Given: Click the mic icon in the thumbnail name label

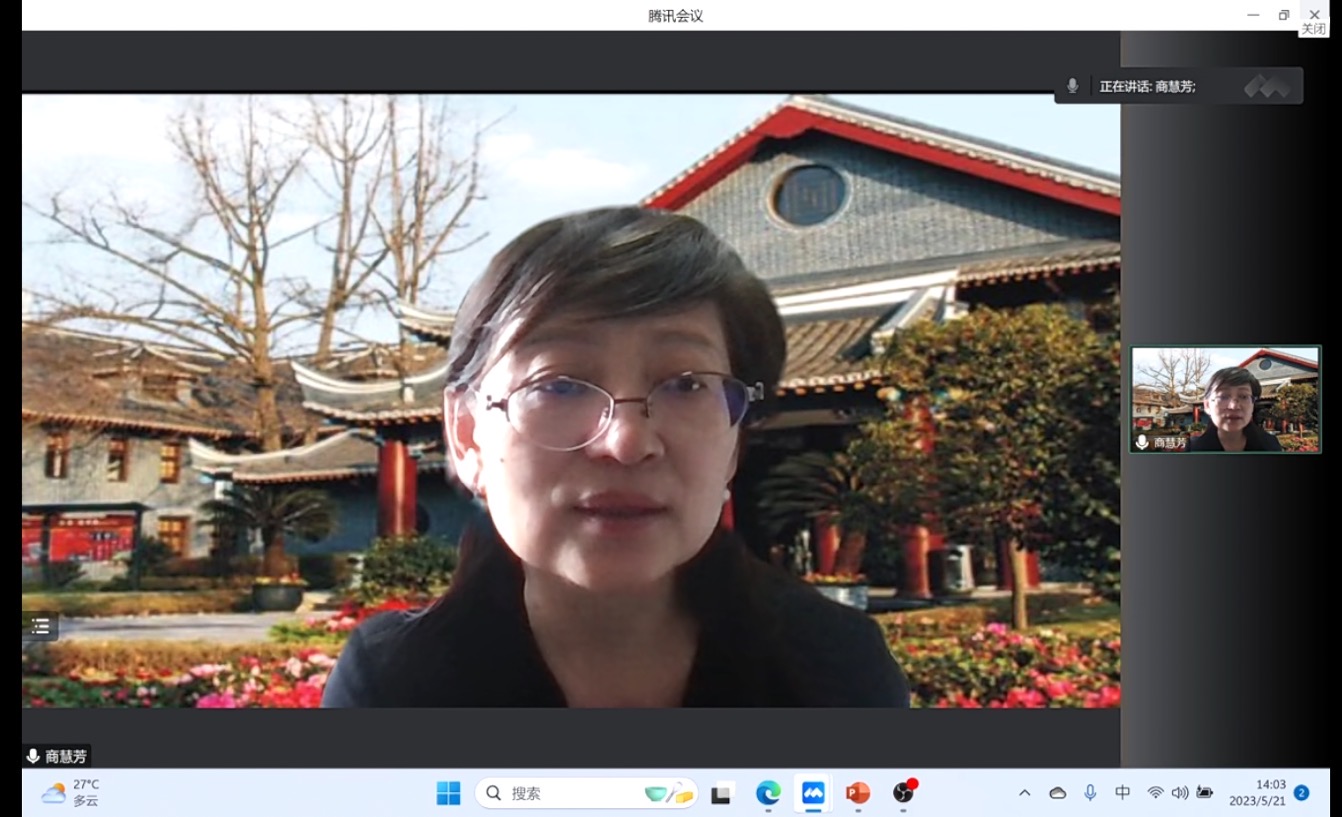Looking at the screenshot, I should (1143, 442).
